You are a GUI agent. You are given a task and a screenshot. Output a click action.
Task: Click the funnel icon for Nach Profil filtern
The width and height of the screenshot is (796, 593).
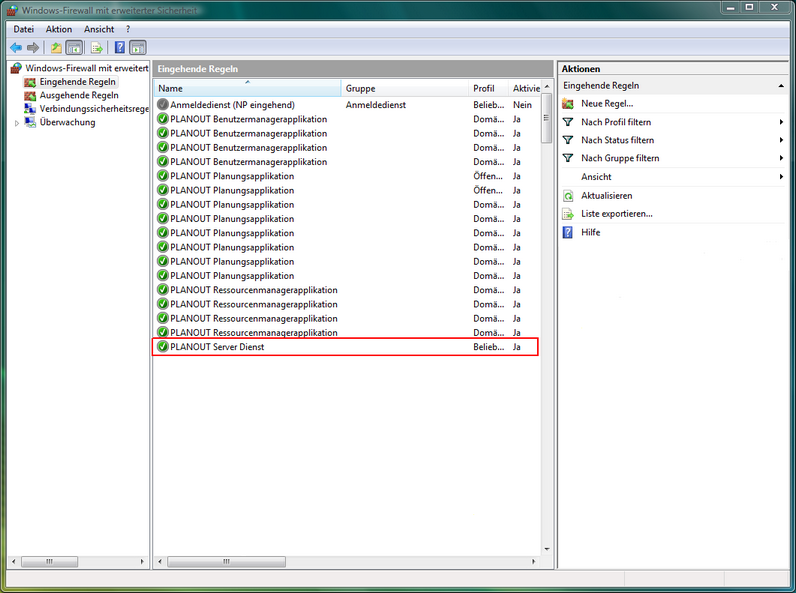(568, 122)
